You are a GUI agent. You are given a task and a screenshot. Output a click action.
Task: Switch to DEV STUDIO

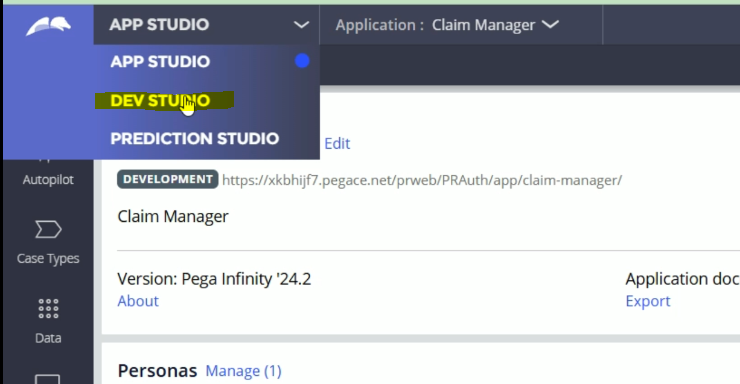pyautogui.click(x=160, y=100)
